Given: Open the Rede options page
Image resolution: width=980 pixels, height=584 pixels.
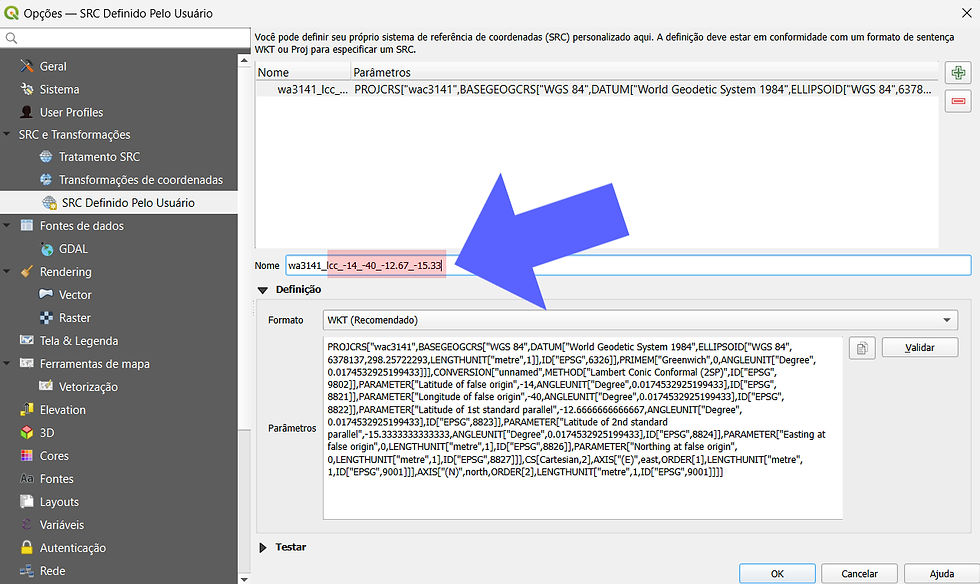Looking at the screenshot, I should pyautogui.click(x=52, y=570).
